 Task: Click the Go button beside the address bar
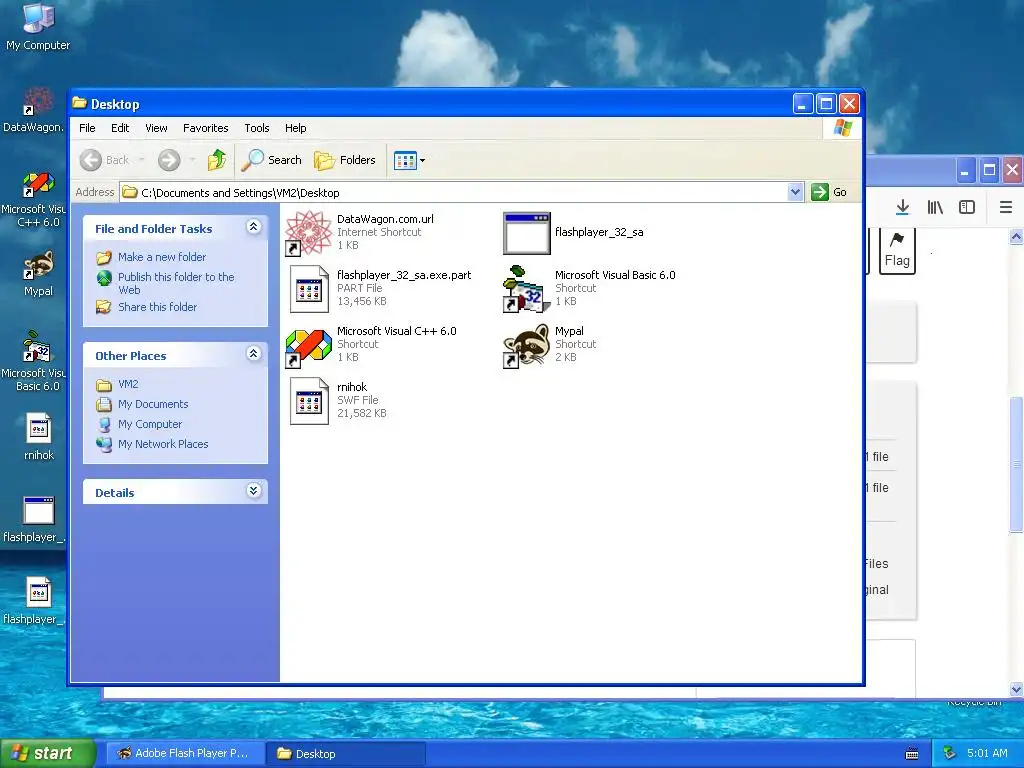click(829, 192)
